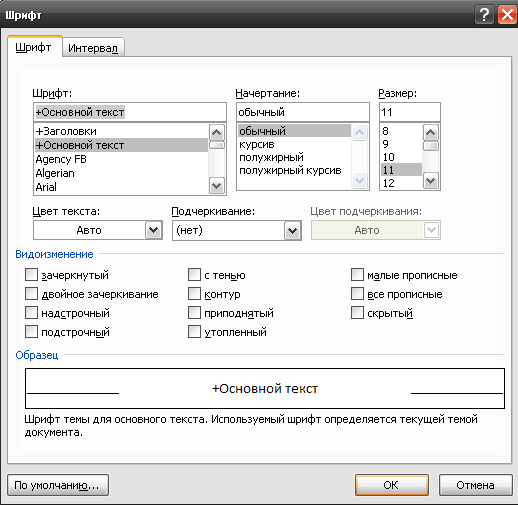Toggle приподнятый emboss checkbox
The image size is (518, 505).
tap(194, 313)
